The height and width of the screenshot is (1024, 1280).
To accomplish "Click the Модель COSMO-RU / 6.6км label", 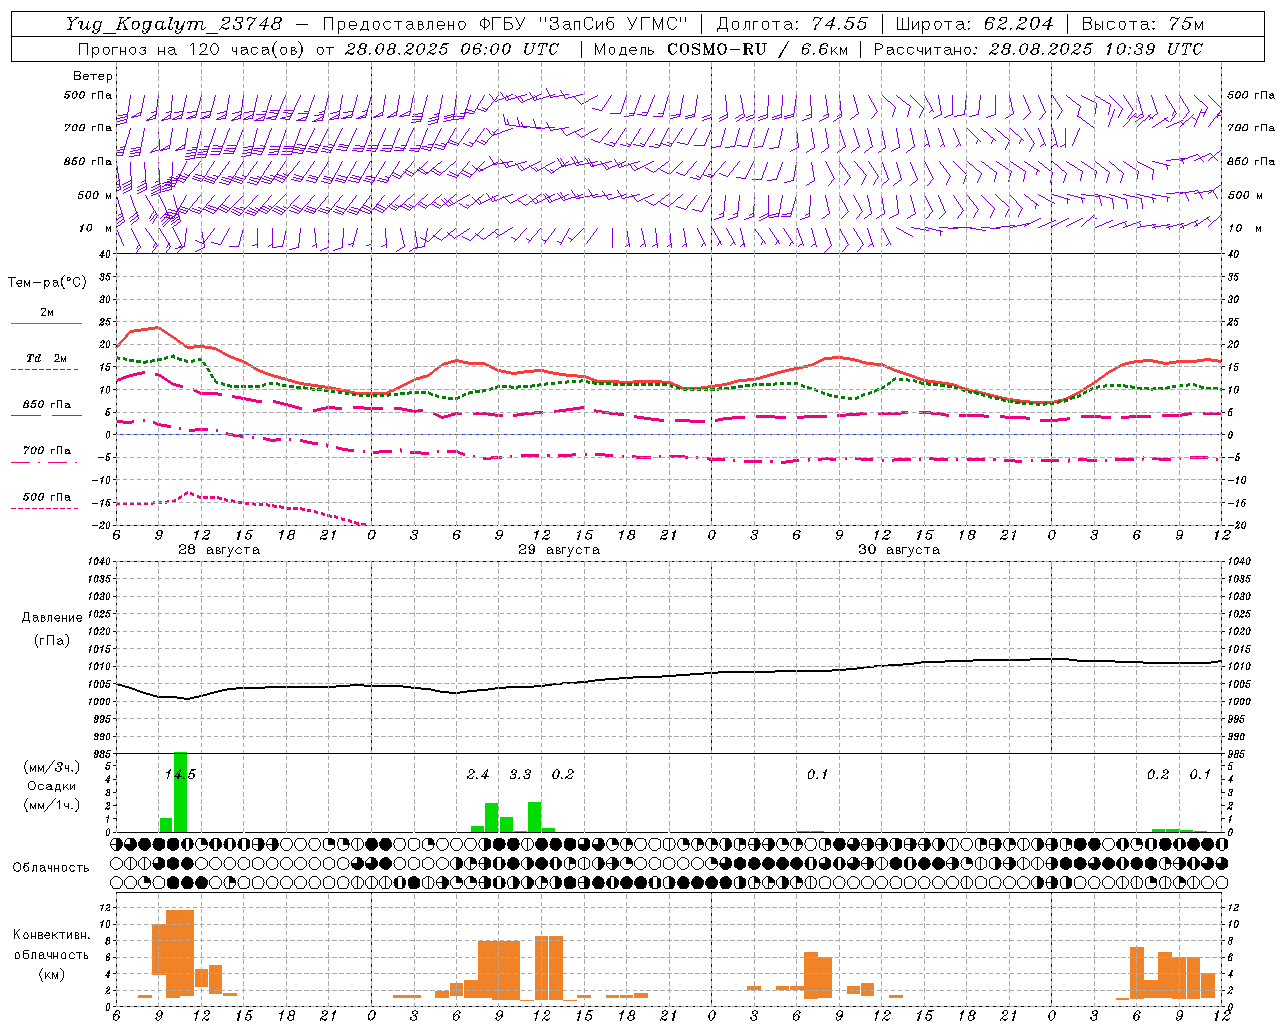I will (x=720, y=49).
